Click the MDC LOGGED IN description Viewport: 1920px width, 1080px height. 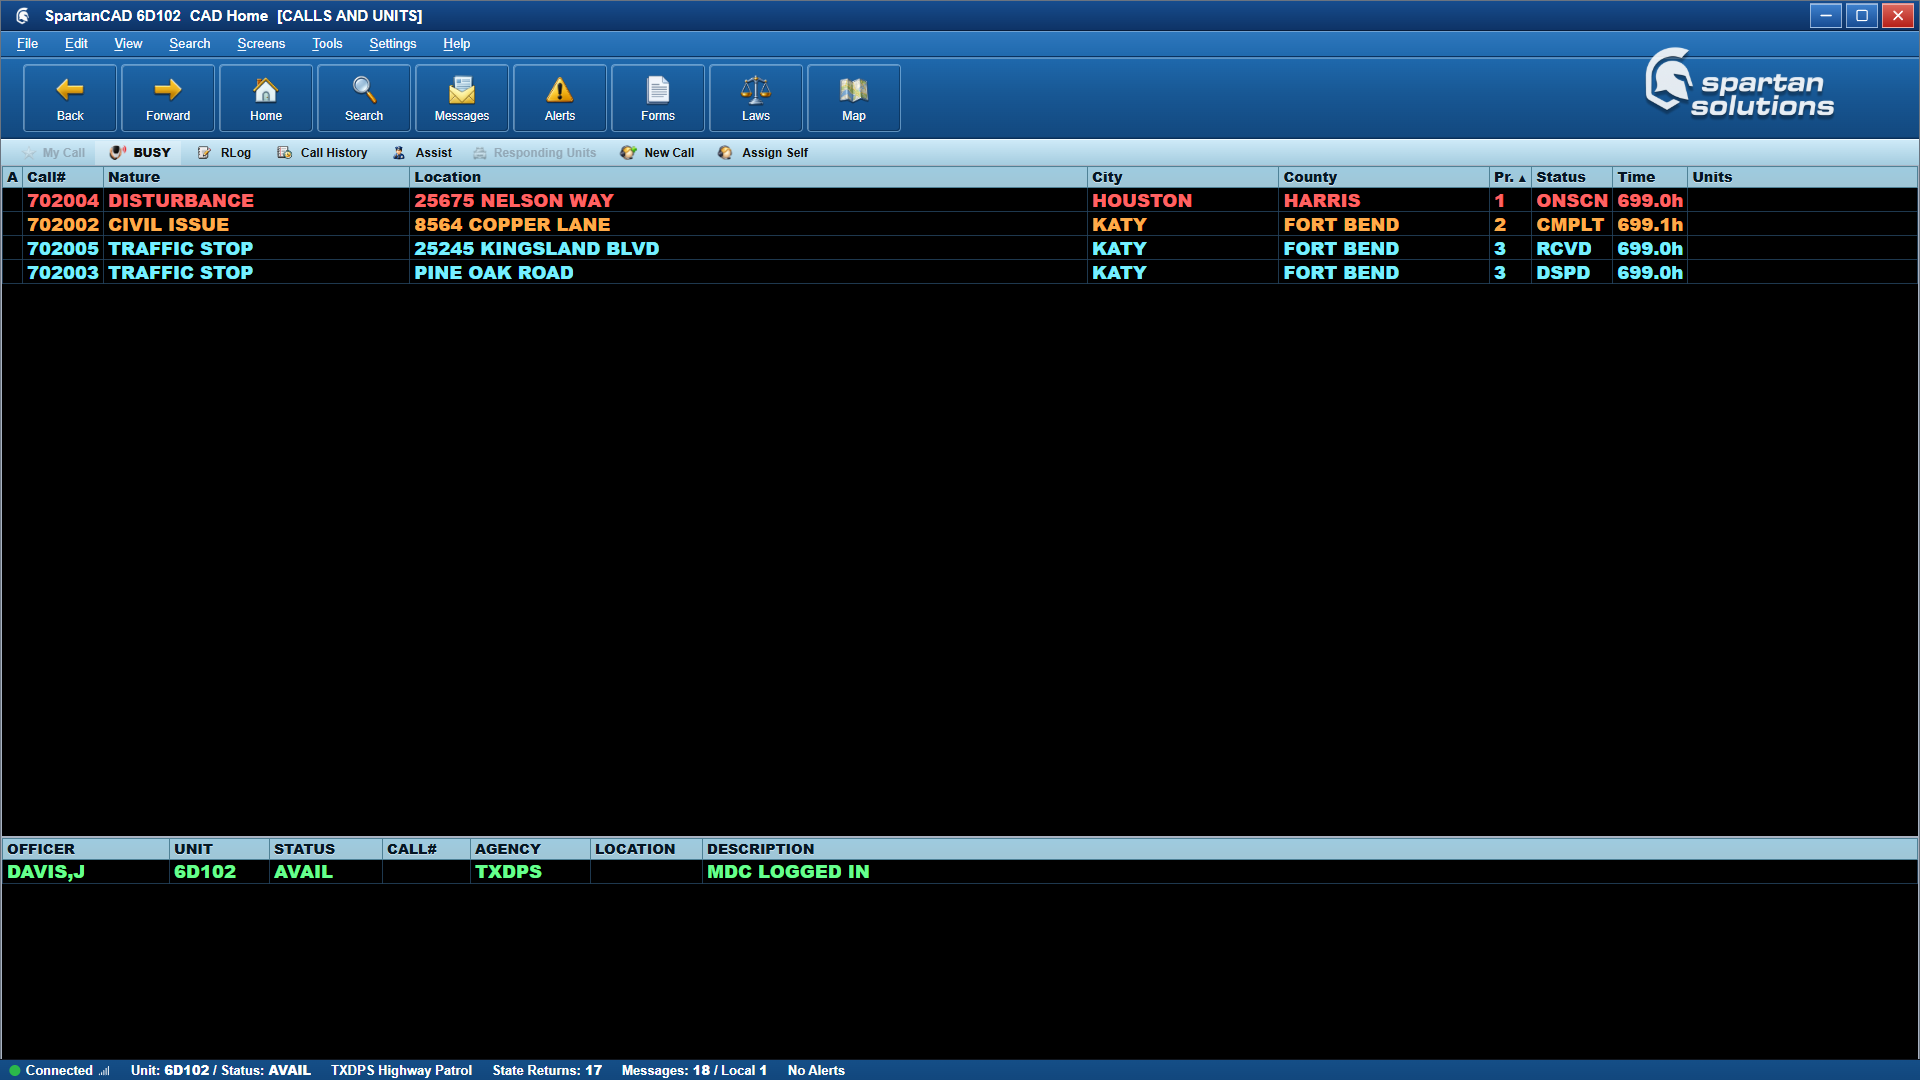[788, 872]
